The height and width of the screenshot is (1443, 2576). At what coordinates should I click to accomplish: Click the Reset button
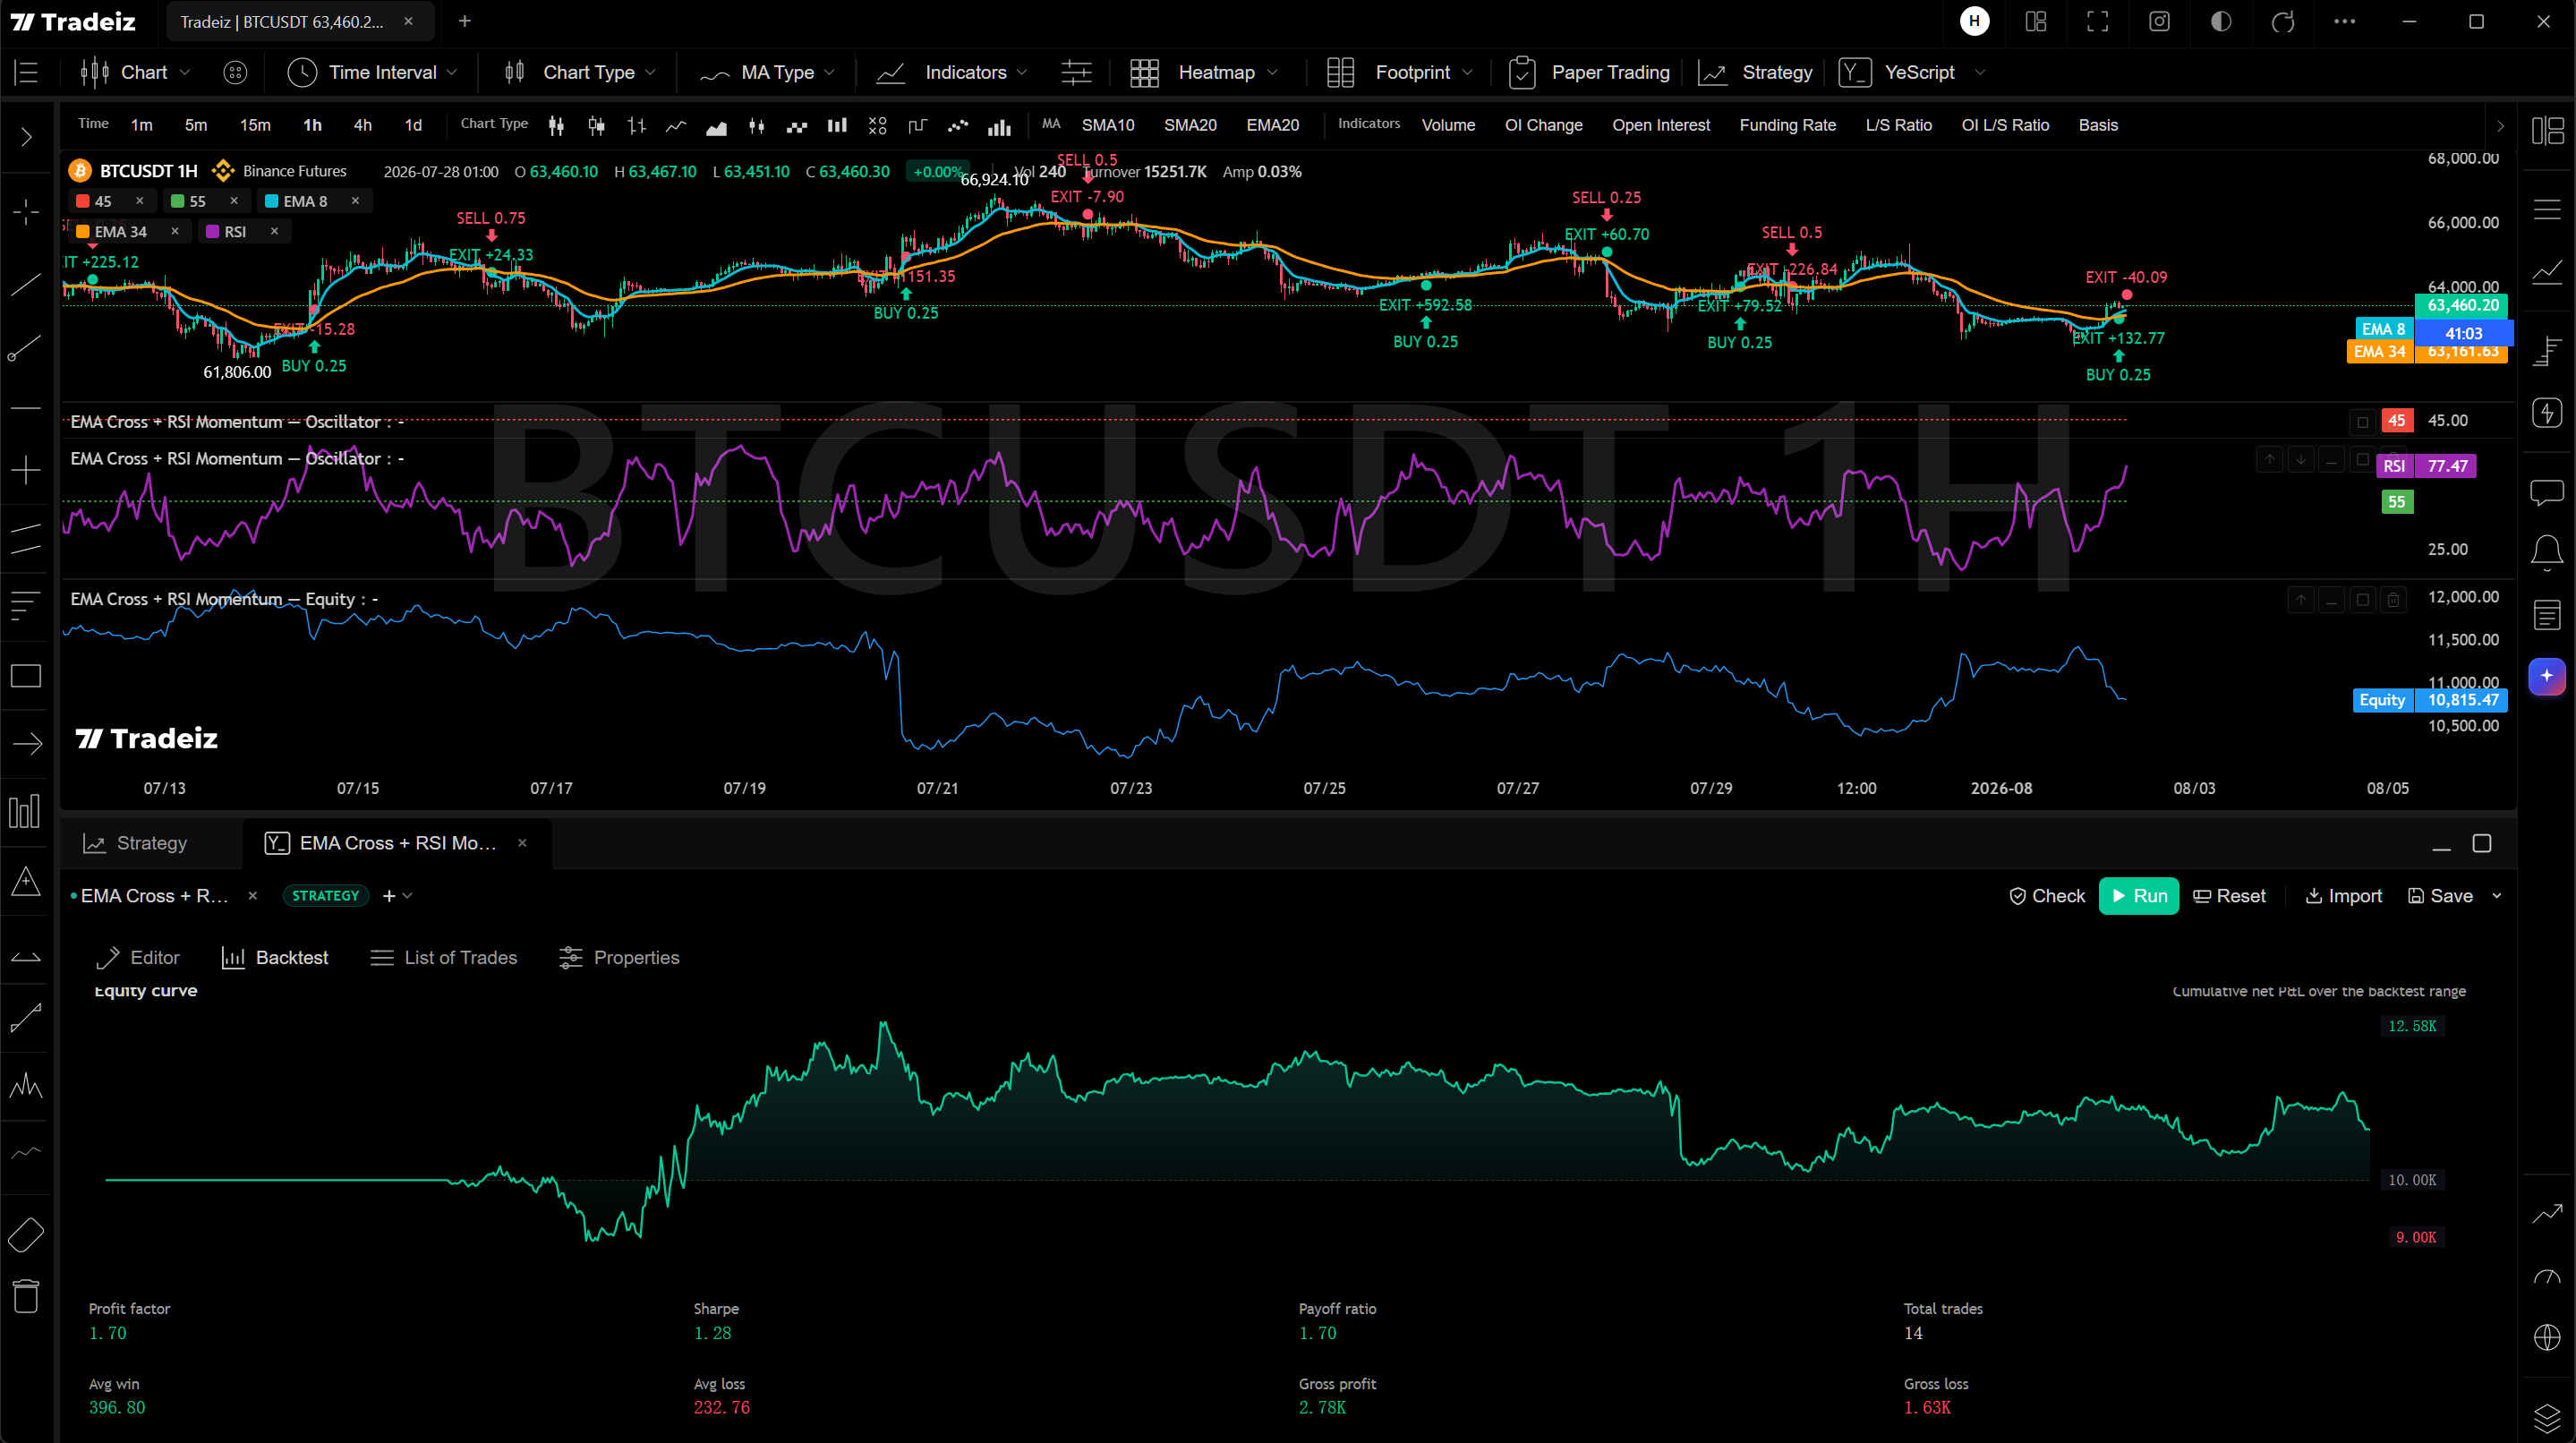2229,896
